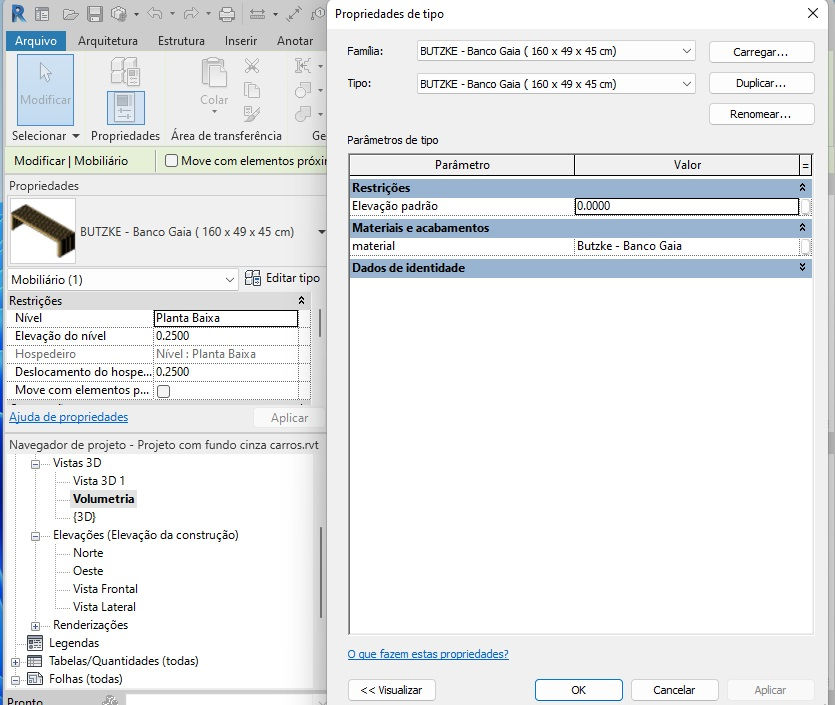Click the Tabelas/Quantidades table icon
Image resolution: width=835 pixels, height=705 pixels.
click(35, 661)
